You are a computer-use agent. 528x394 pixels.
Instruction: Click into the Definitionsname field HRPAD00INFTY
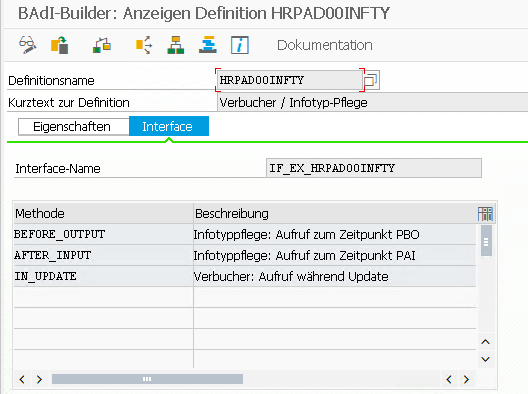click(290, 80)
